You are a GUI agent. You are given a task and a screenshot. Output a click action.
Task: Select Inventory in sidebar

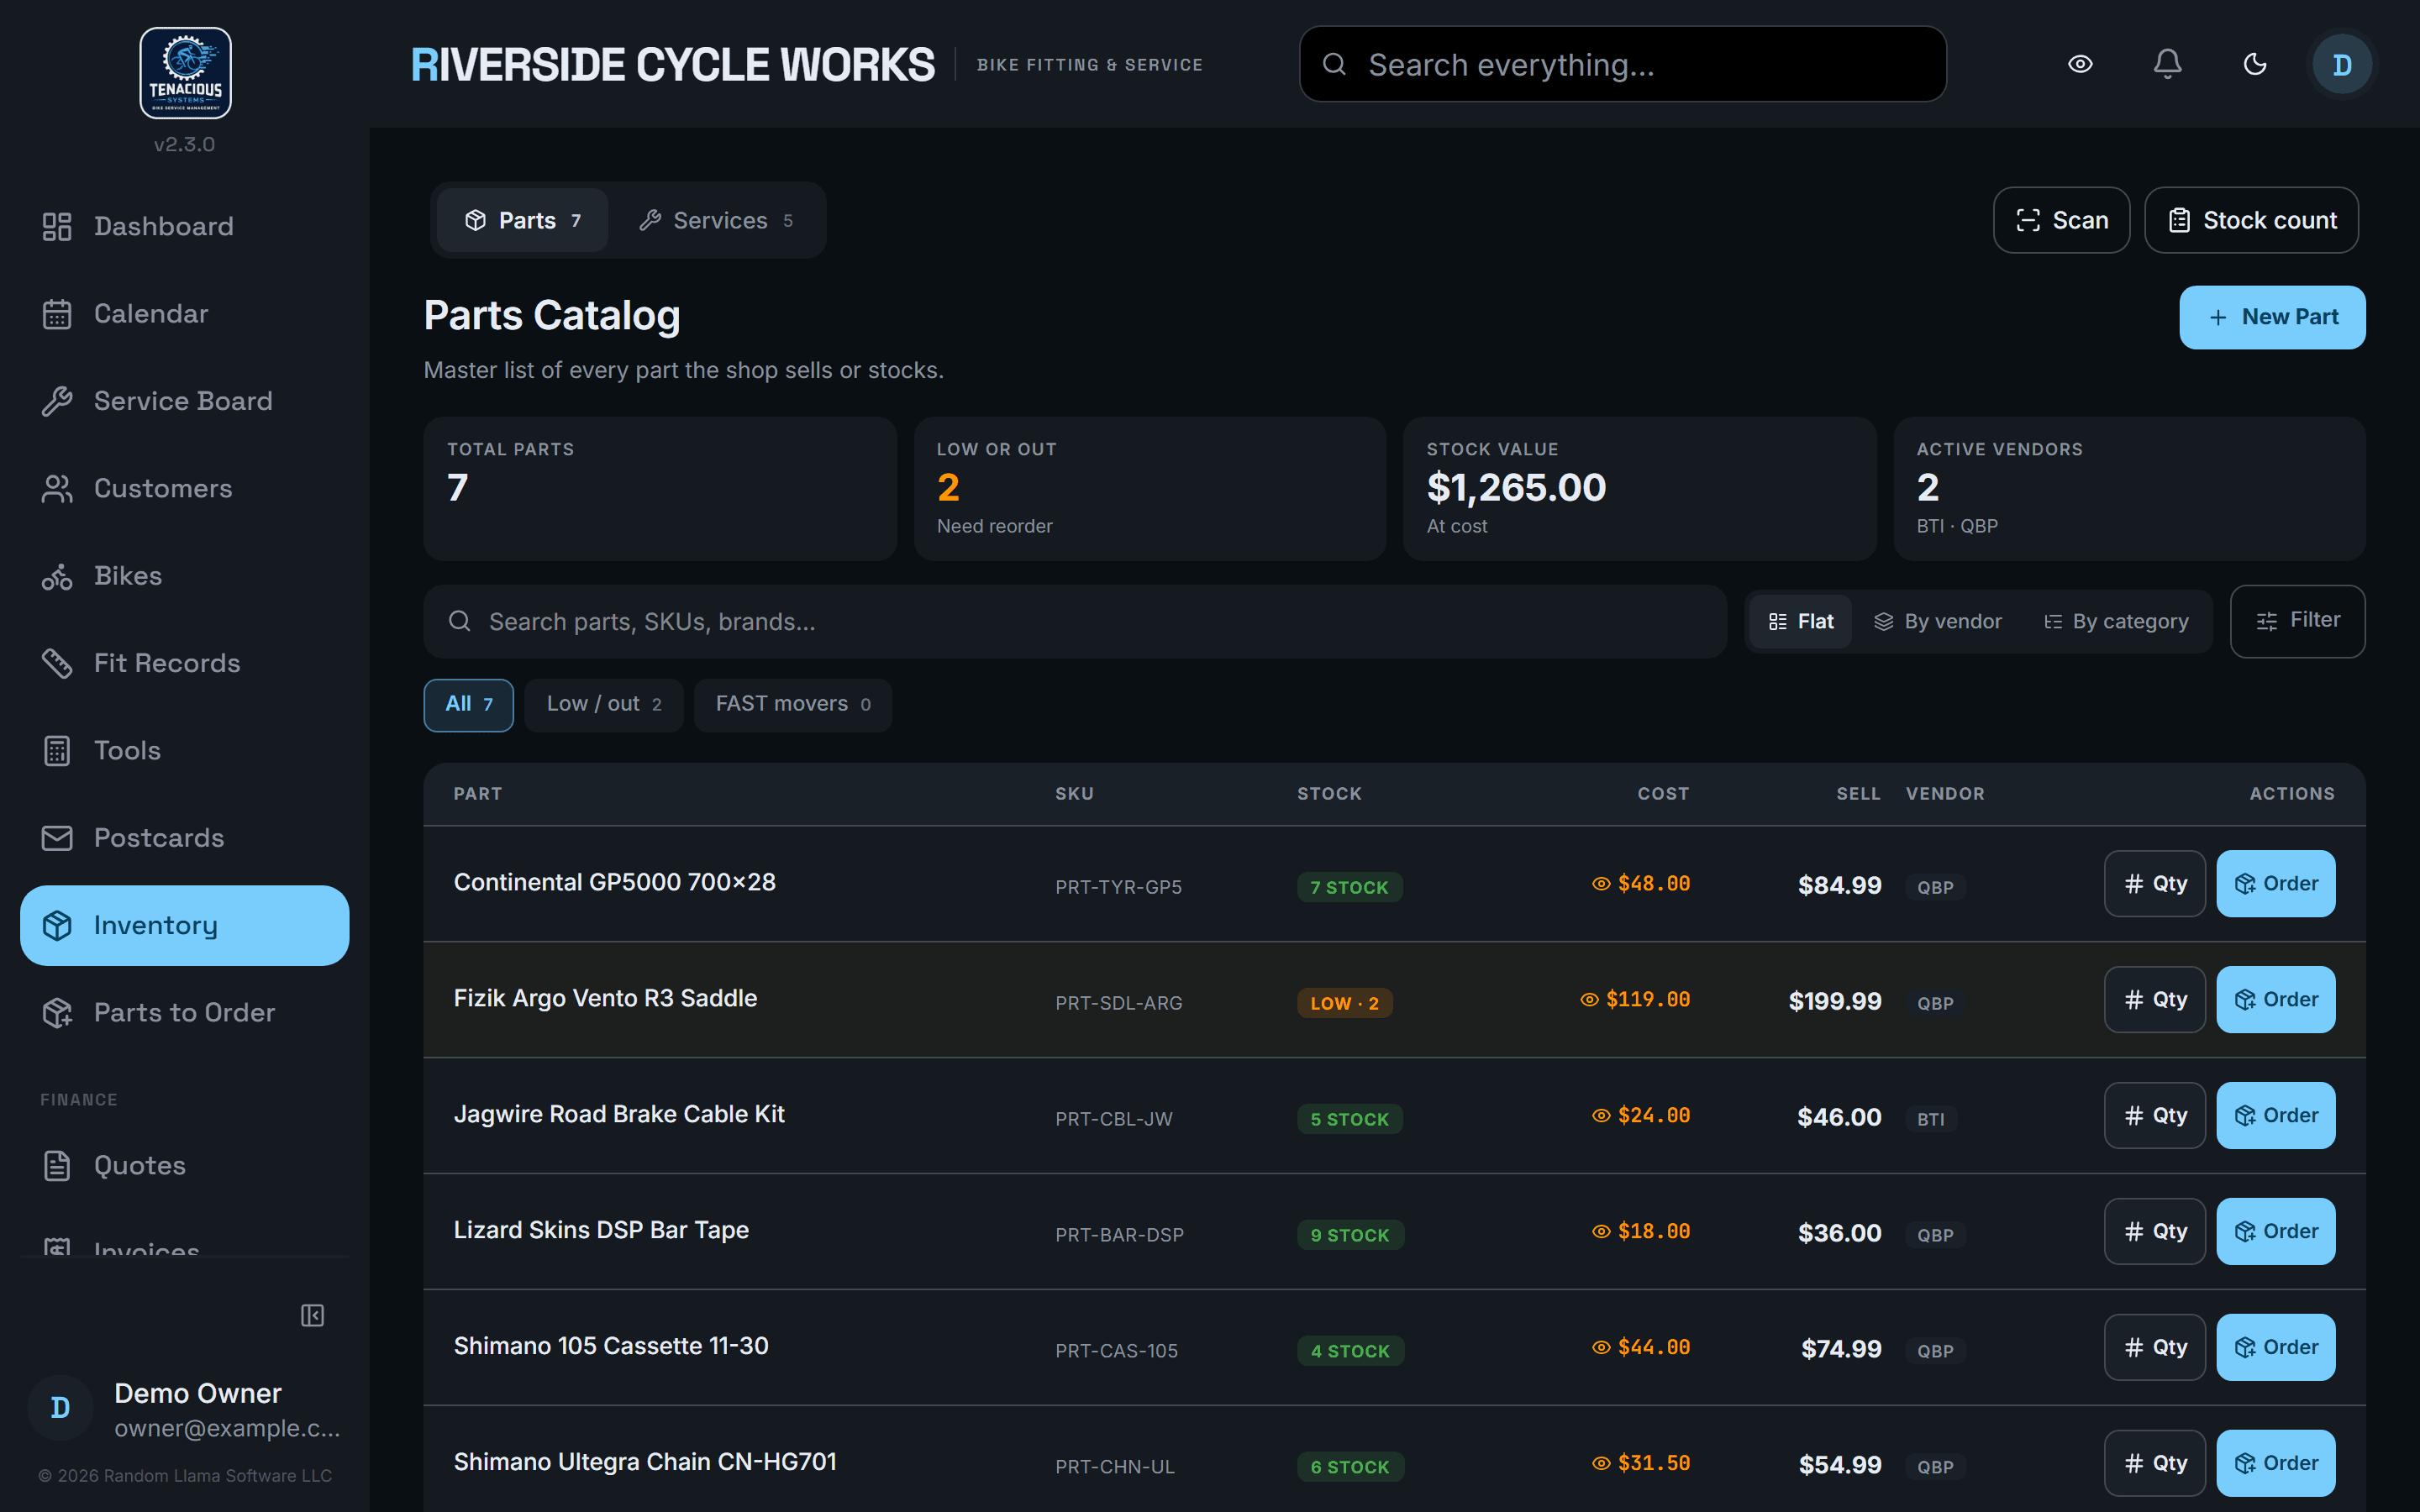click(x=185, y=925)
